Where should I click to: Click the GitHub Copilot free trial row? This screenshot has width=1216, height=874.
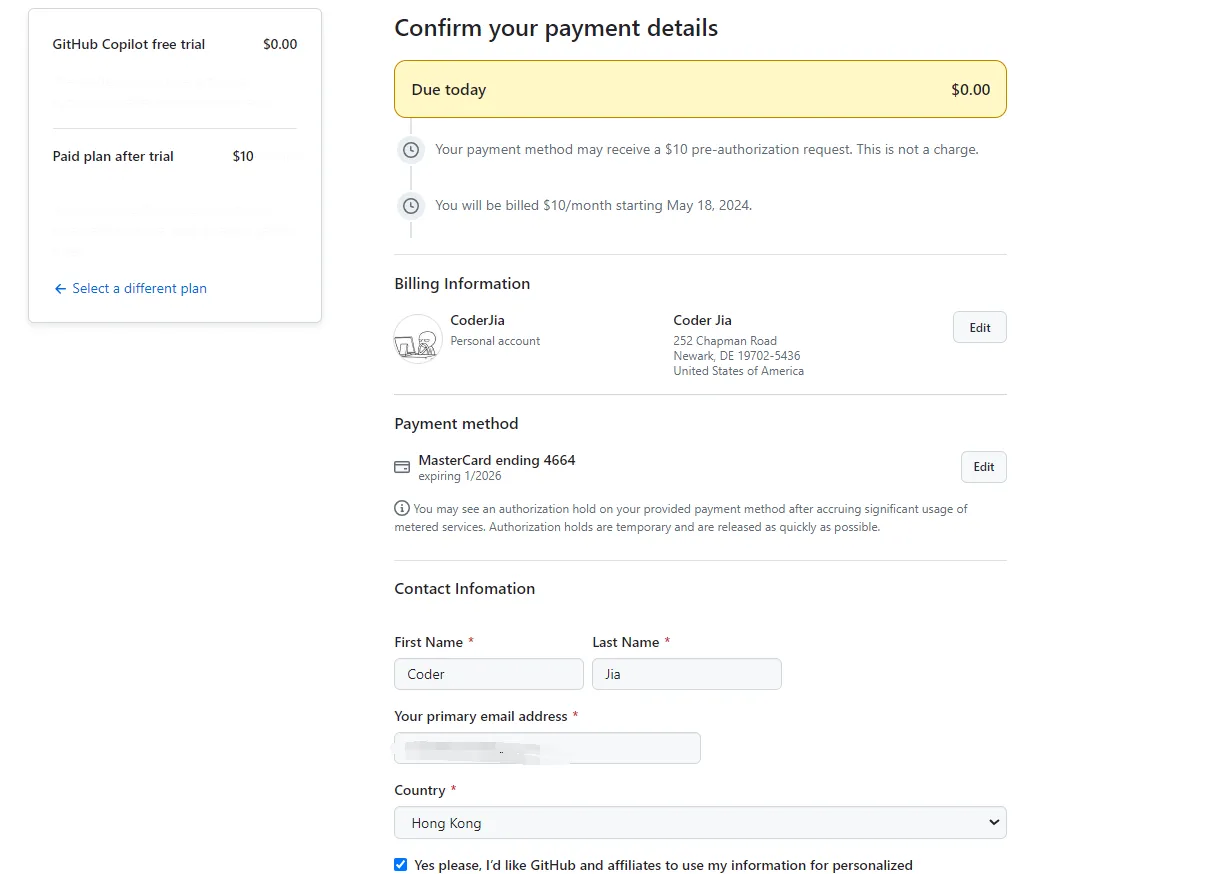[x=175, y=45]
